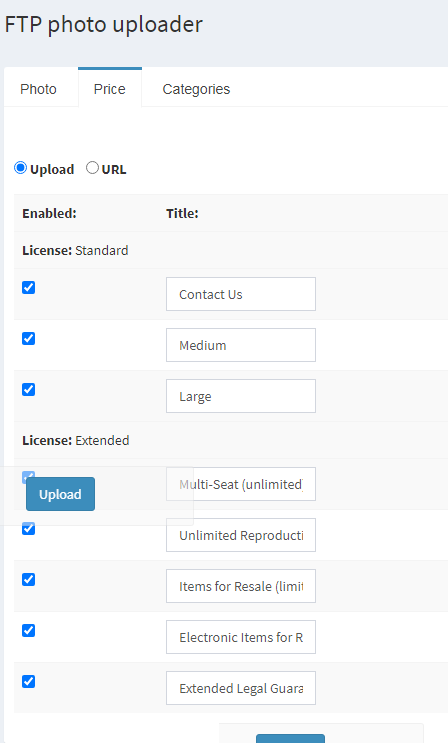Switch to the Photo tab
This screenshot has width=448, height=743.
click(38, 89)
